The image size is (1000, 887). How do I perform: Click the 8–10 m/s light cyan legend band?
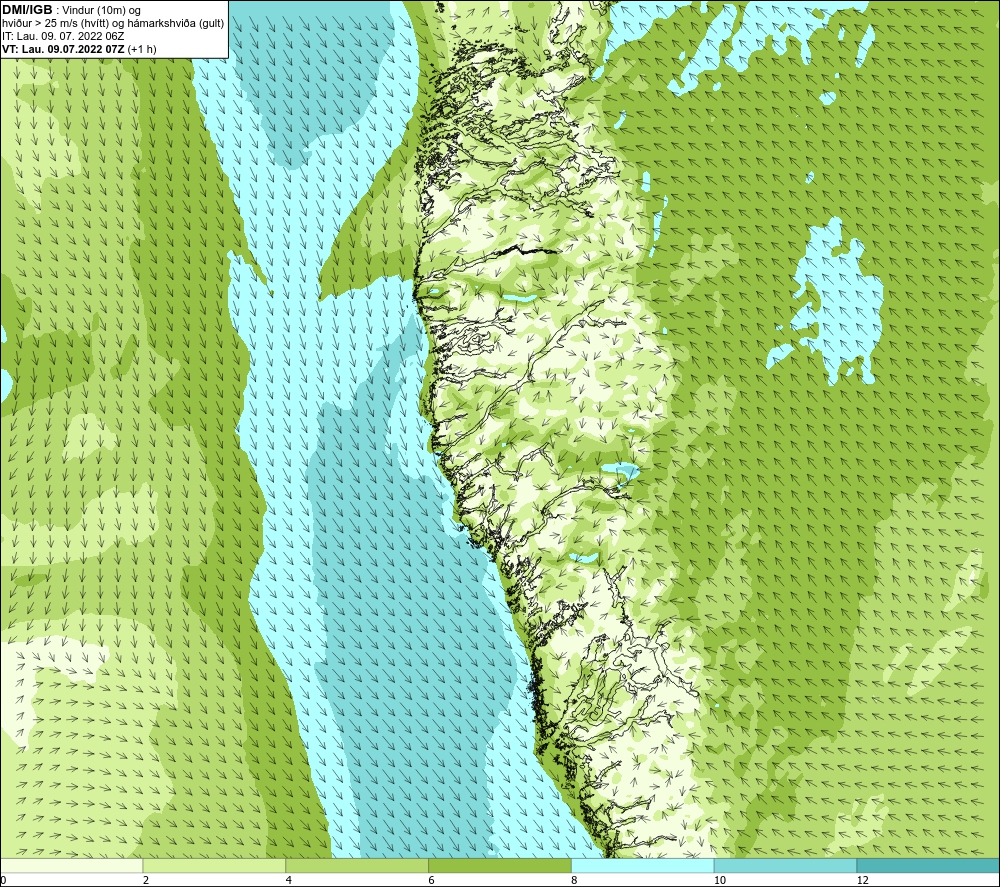click(643, 865)
